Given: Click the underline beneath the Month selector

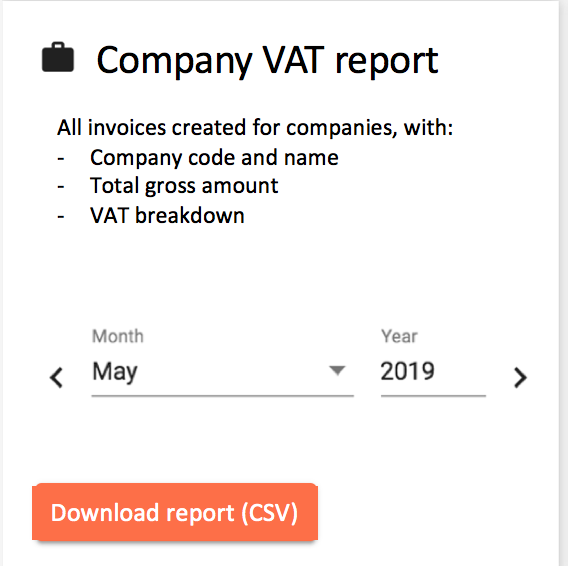Looking at the screenshot, I should [222, 396].
